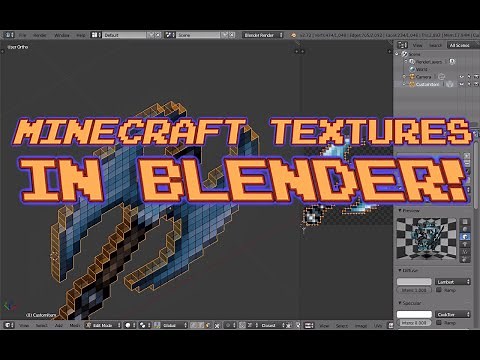This screenshot has height=360, width=480.
Task: Open the Outliner View menu
Action: pyautogui.click(x=417, y=45)
